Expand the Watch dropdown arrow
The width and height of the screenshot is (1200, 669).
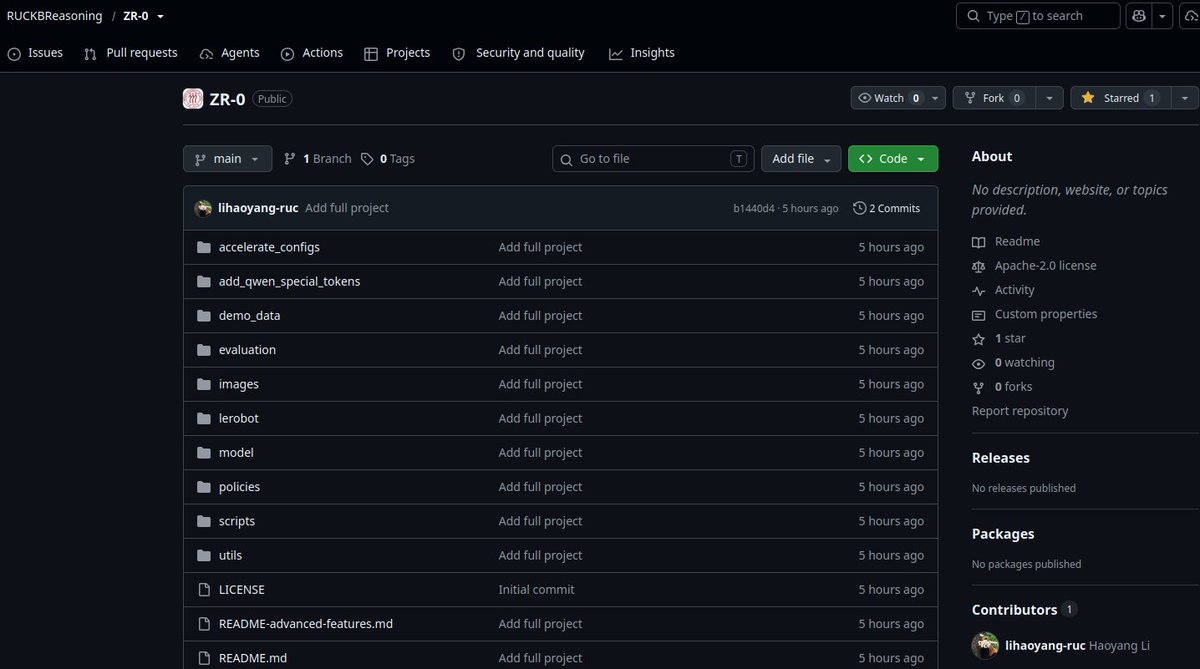tap(936, 98)
